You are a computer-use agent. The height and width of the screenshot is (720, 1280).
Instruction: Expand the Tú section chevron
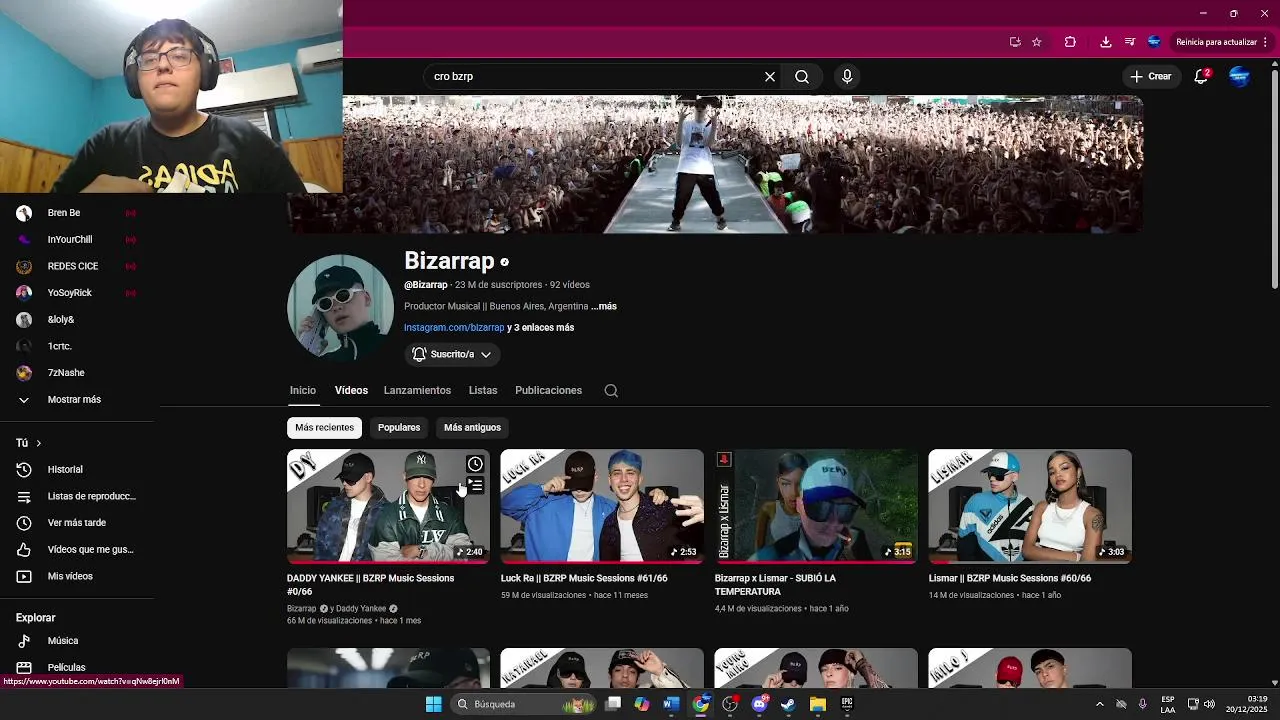click(39, 443)
